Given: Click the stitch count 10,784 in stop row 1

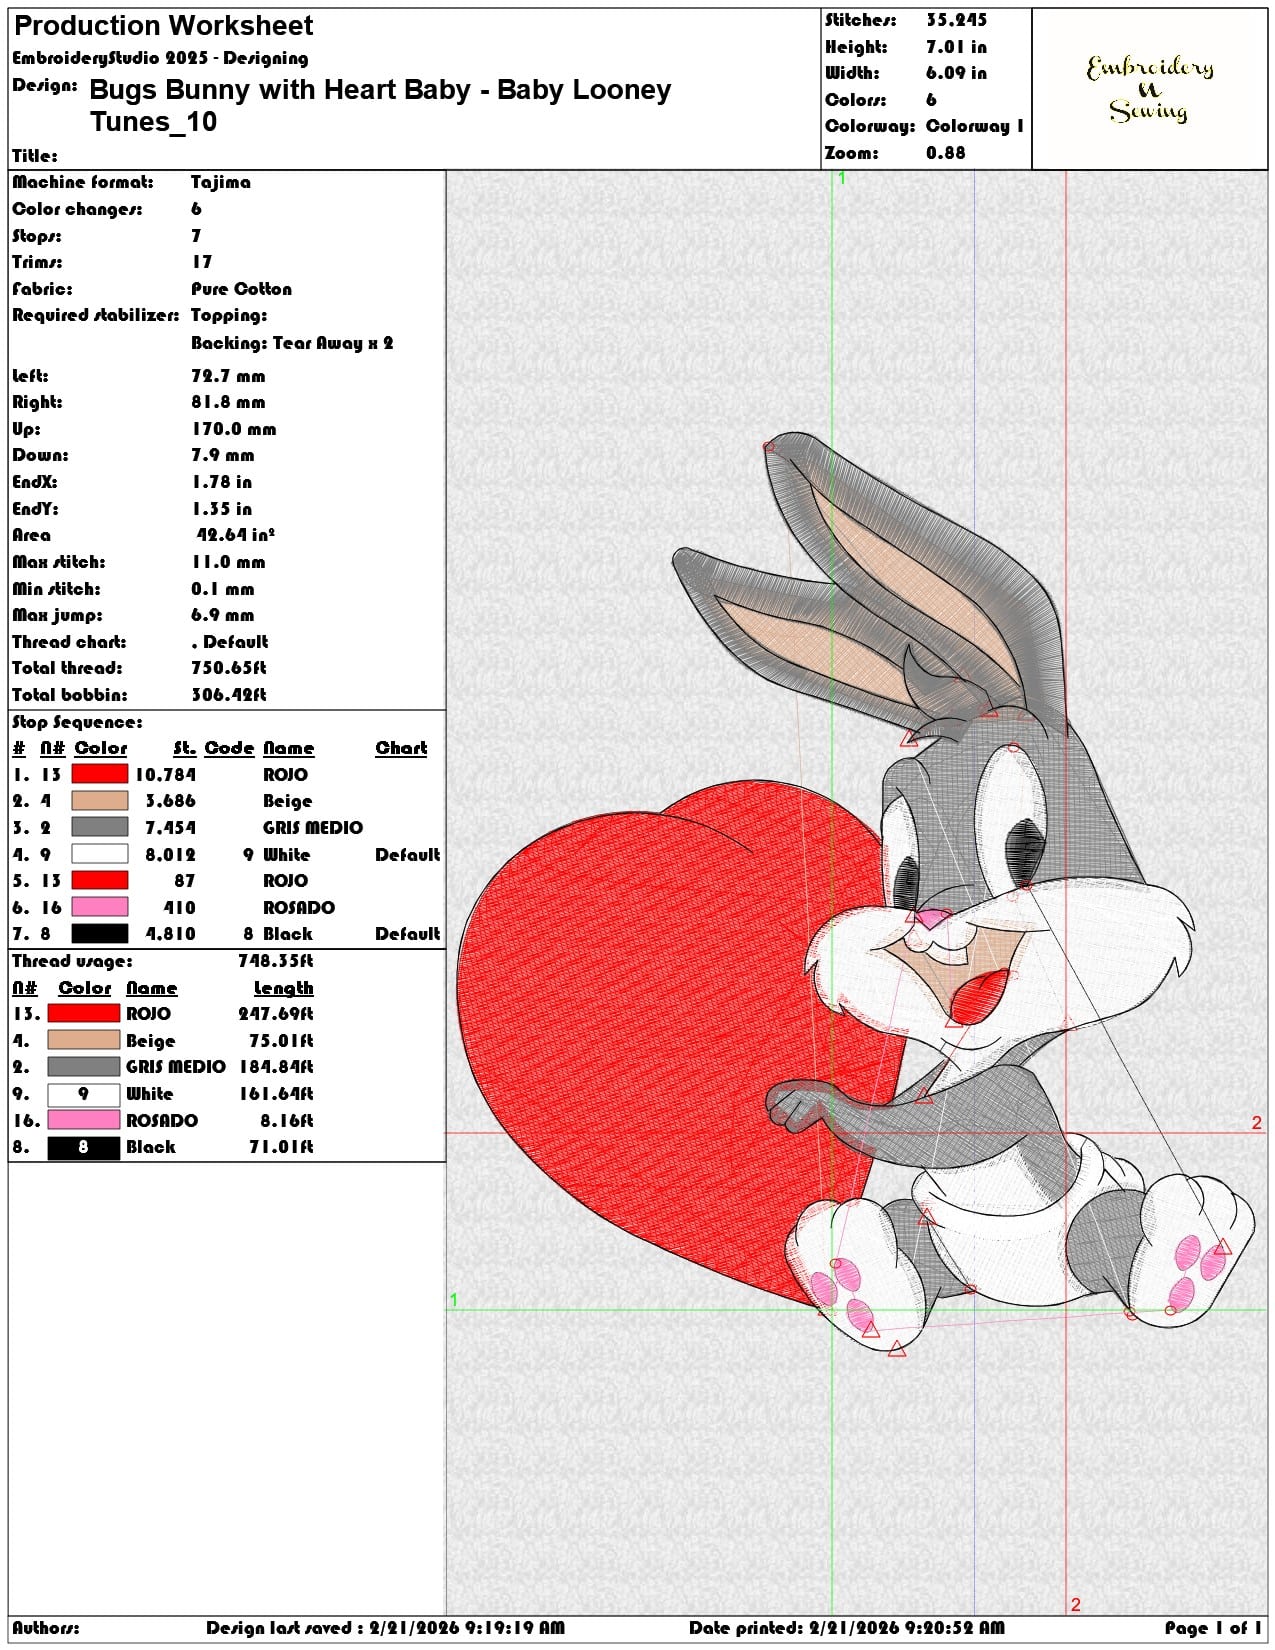Looking at the screenshot, I should (x=165, y=774).
